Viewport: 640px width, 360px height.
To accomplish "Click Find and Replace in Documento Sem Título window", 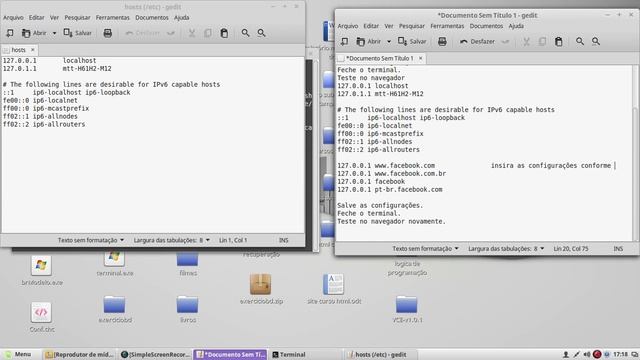I will pyautogui.click(x=596, y=41).
